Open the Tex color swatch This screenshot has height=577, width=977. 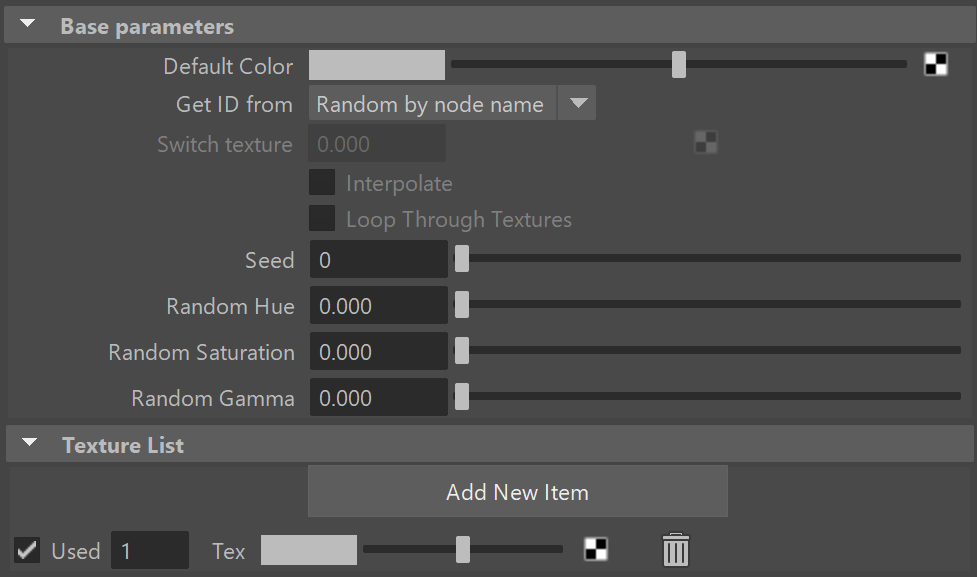click(x=309, y=550)
